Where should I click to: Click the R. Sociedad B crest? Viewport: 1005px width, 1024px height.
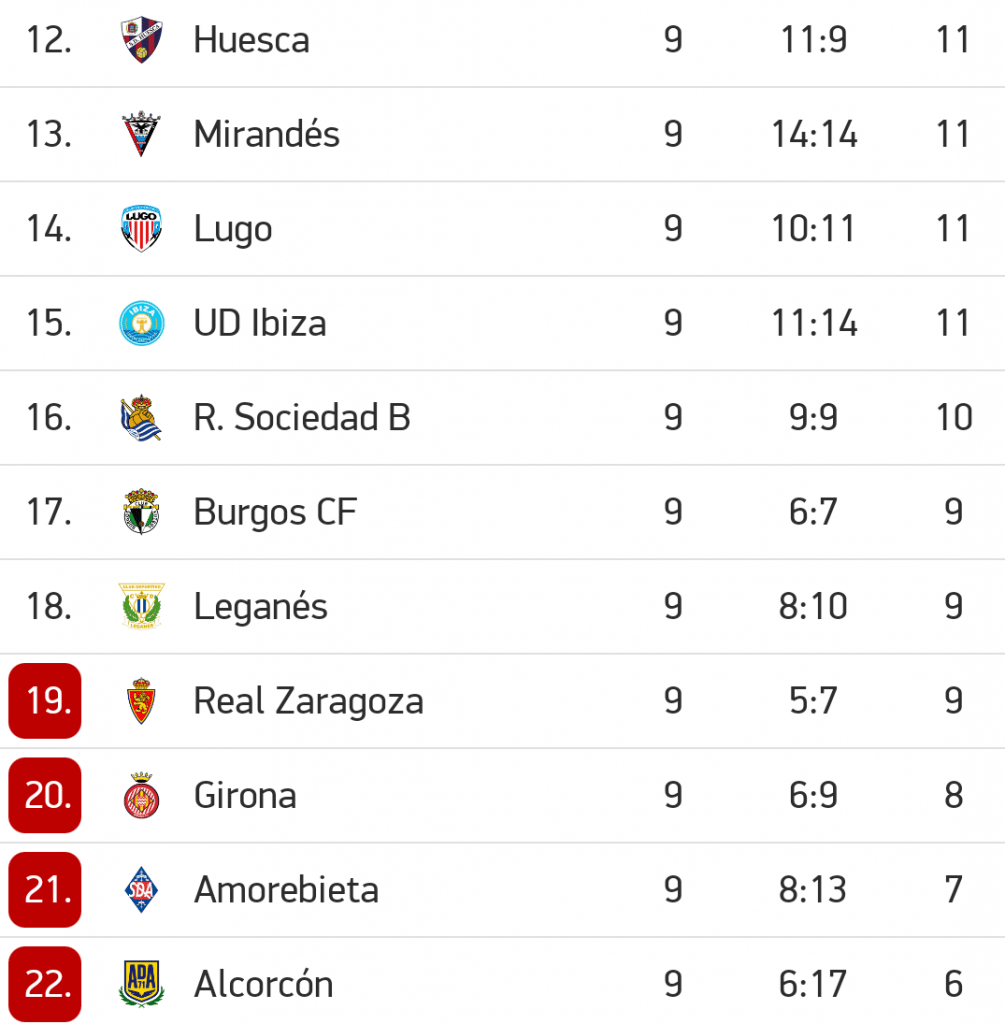coord(141,418)
